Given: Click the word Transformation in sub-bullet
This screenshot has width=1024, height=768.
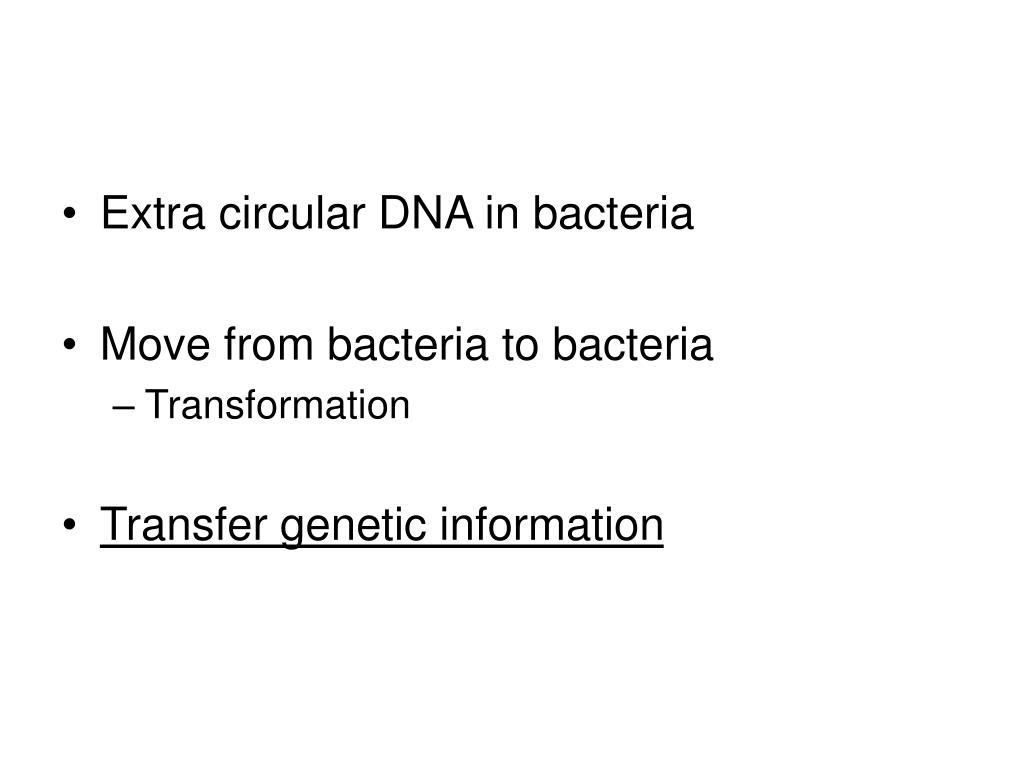Looking at the screenshot, I should click(x=277, y=404).
